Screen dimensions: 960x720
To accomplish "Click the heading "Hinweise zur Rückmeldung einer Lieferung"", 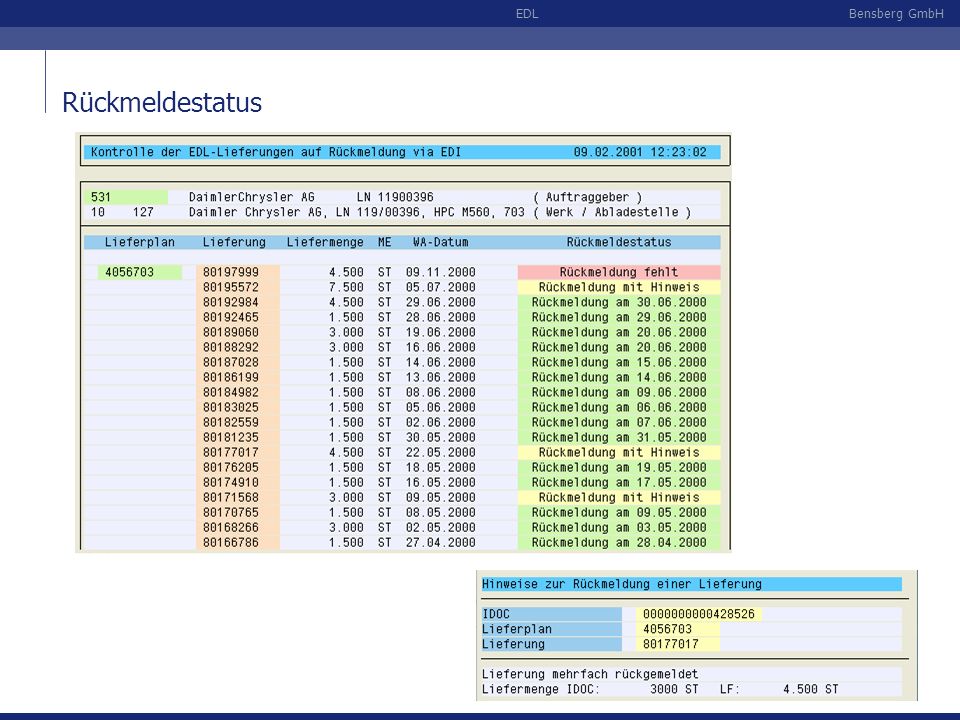I will (621, 584).
